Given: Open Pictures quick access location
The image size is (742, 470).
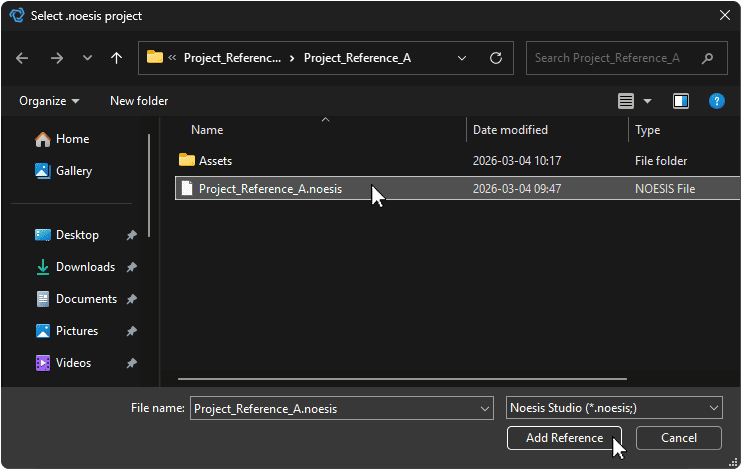Looking at the screenshot, I should (67, 331).
